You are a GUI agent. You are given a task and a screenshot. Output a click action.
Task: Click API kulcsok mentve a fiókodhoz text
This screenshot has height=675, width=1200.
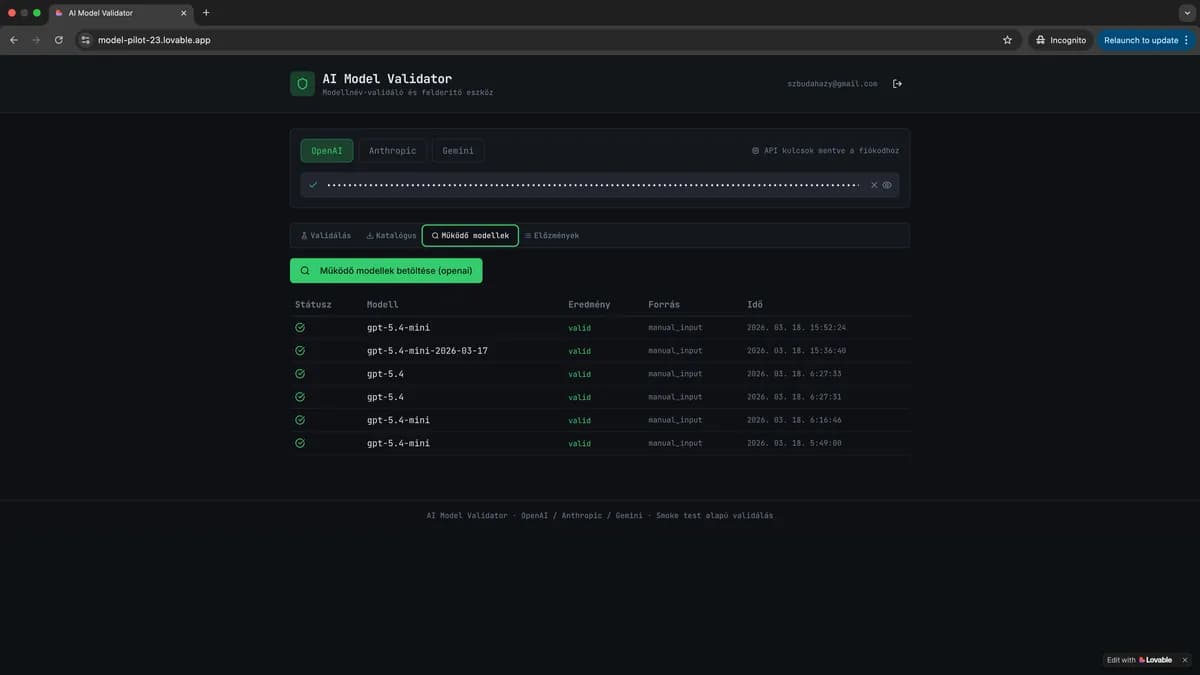pos(831,151)
